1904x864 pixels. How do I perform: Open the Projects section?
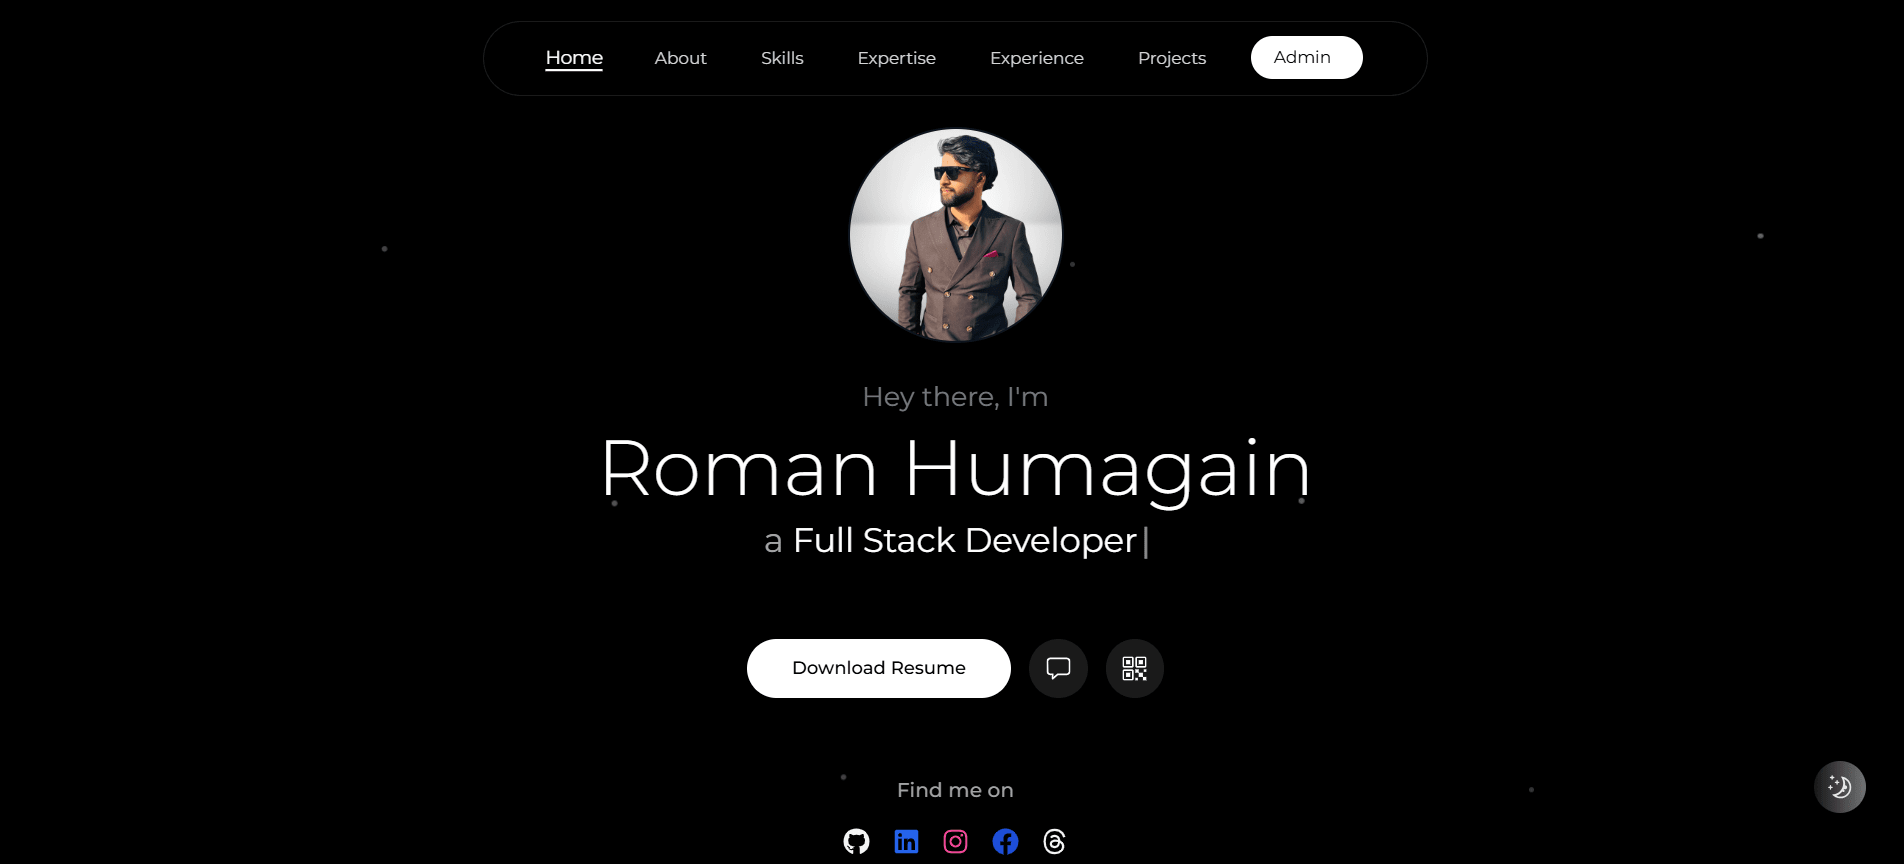point(1172,58)
